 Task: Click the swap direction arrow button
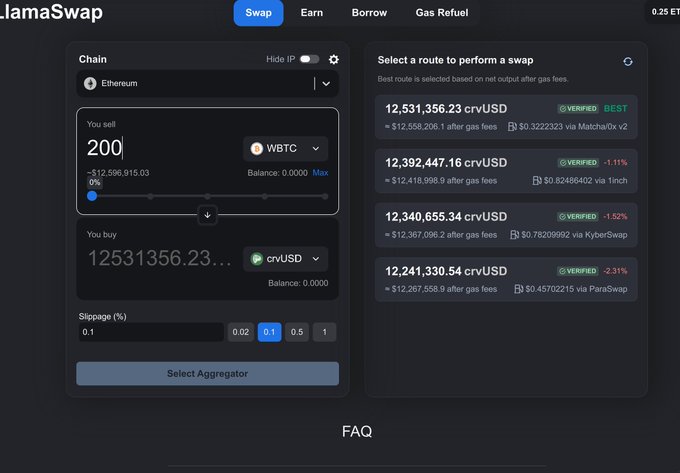(207, 215)
